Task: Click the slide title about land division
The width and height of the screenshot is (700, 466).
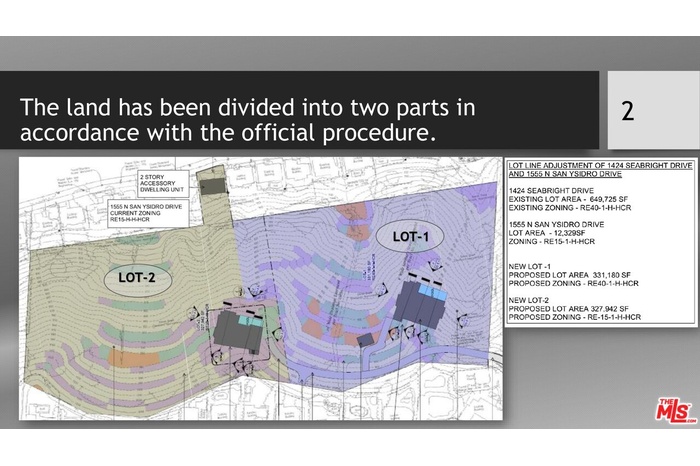Action: 248,120
